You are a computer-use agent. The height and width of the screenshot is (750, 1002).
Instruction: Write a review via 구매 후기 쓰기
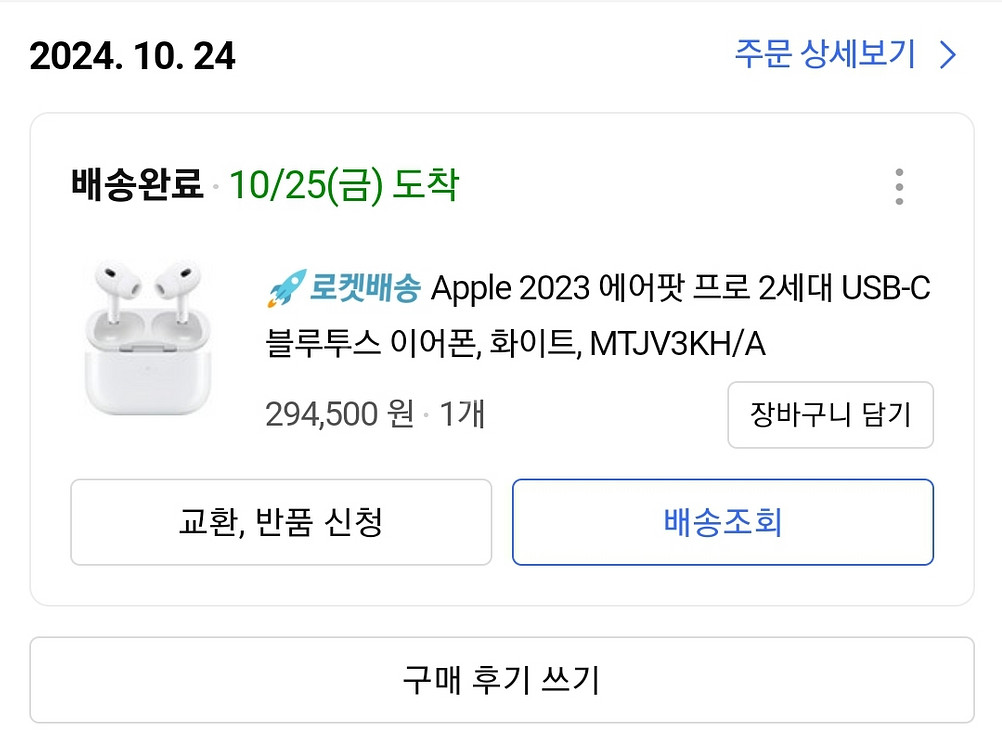click(502, 680)
